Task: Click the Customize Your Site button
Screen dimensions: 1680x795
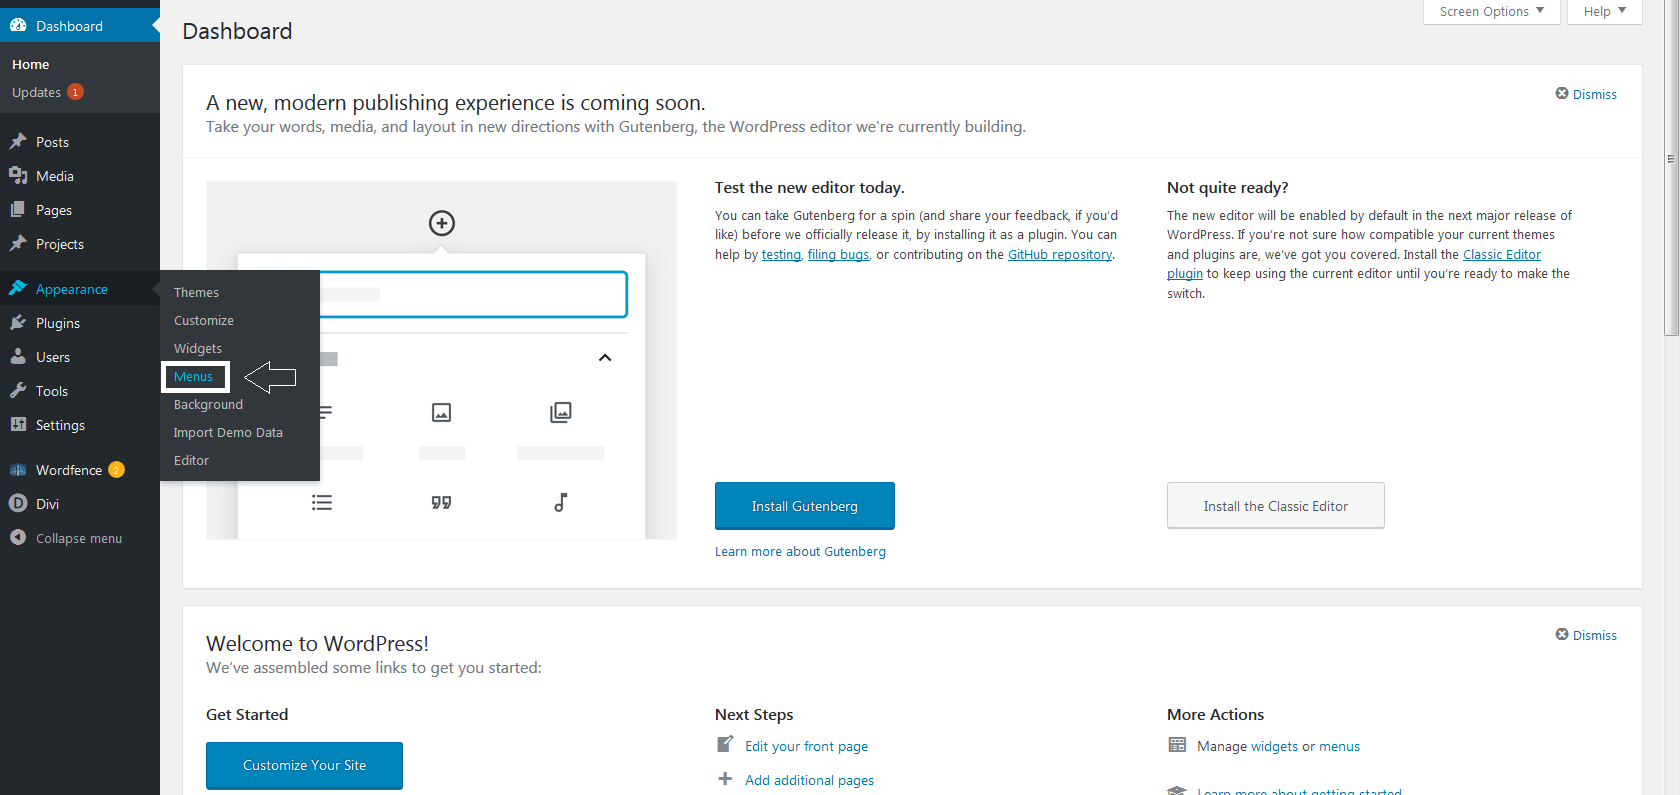Action: point(304,765)
